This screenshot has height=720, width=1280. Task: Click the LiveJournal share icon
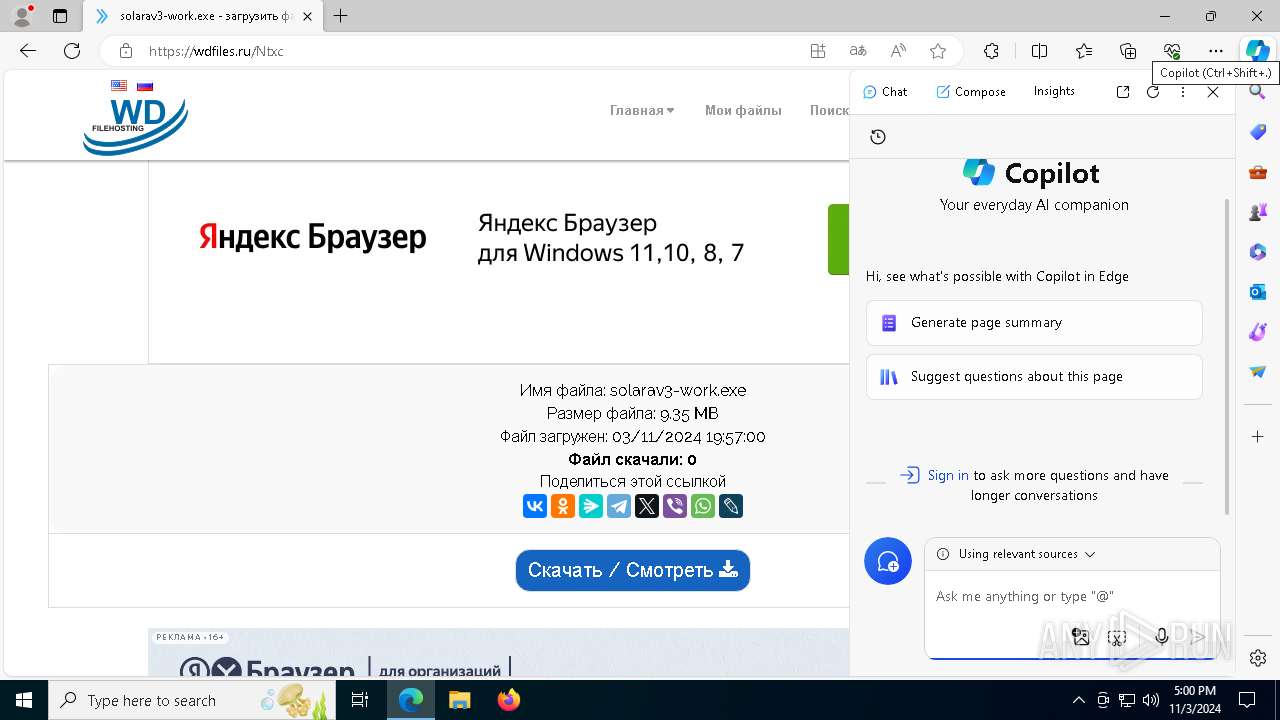click(x=731, y=506)
